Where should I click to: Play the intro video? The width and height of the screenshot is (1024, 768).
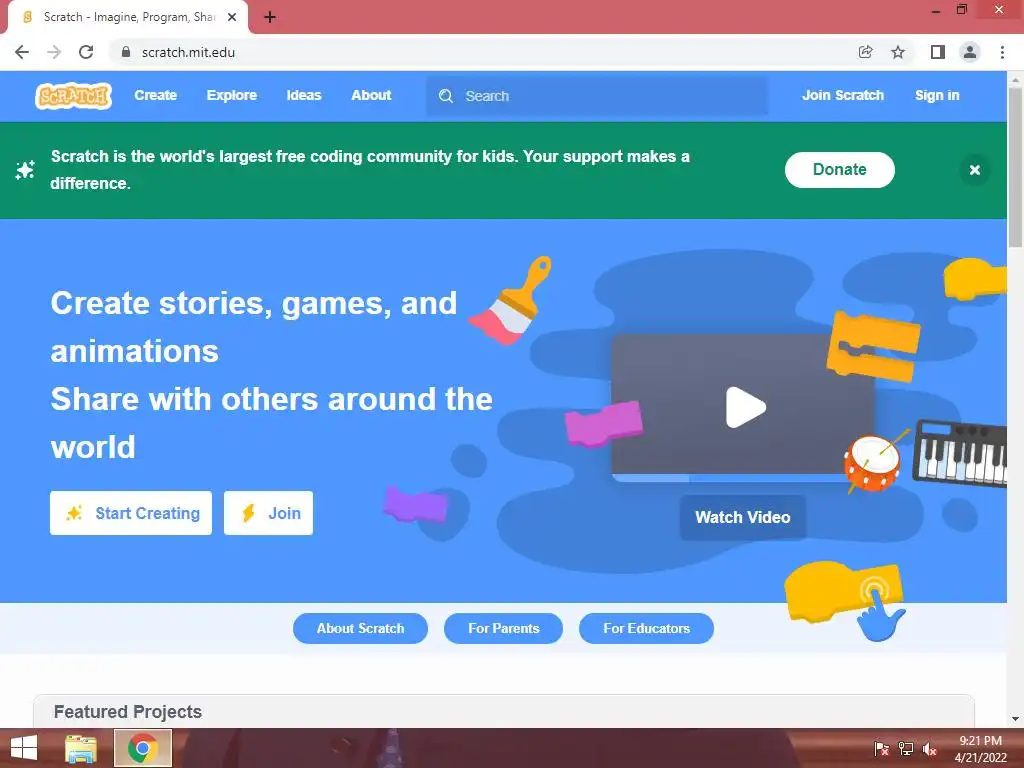(745, 407)
